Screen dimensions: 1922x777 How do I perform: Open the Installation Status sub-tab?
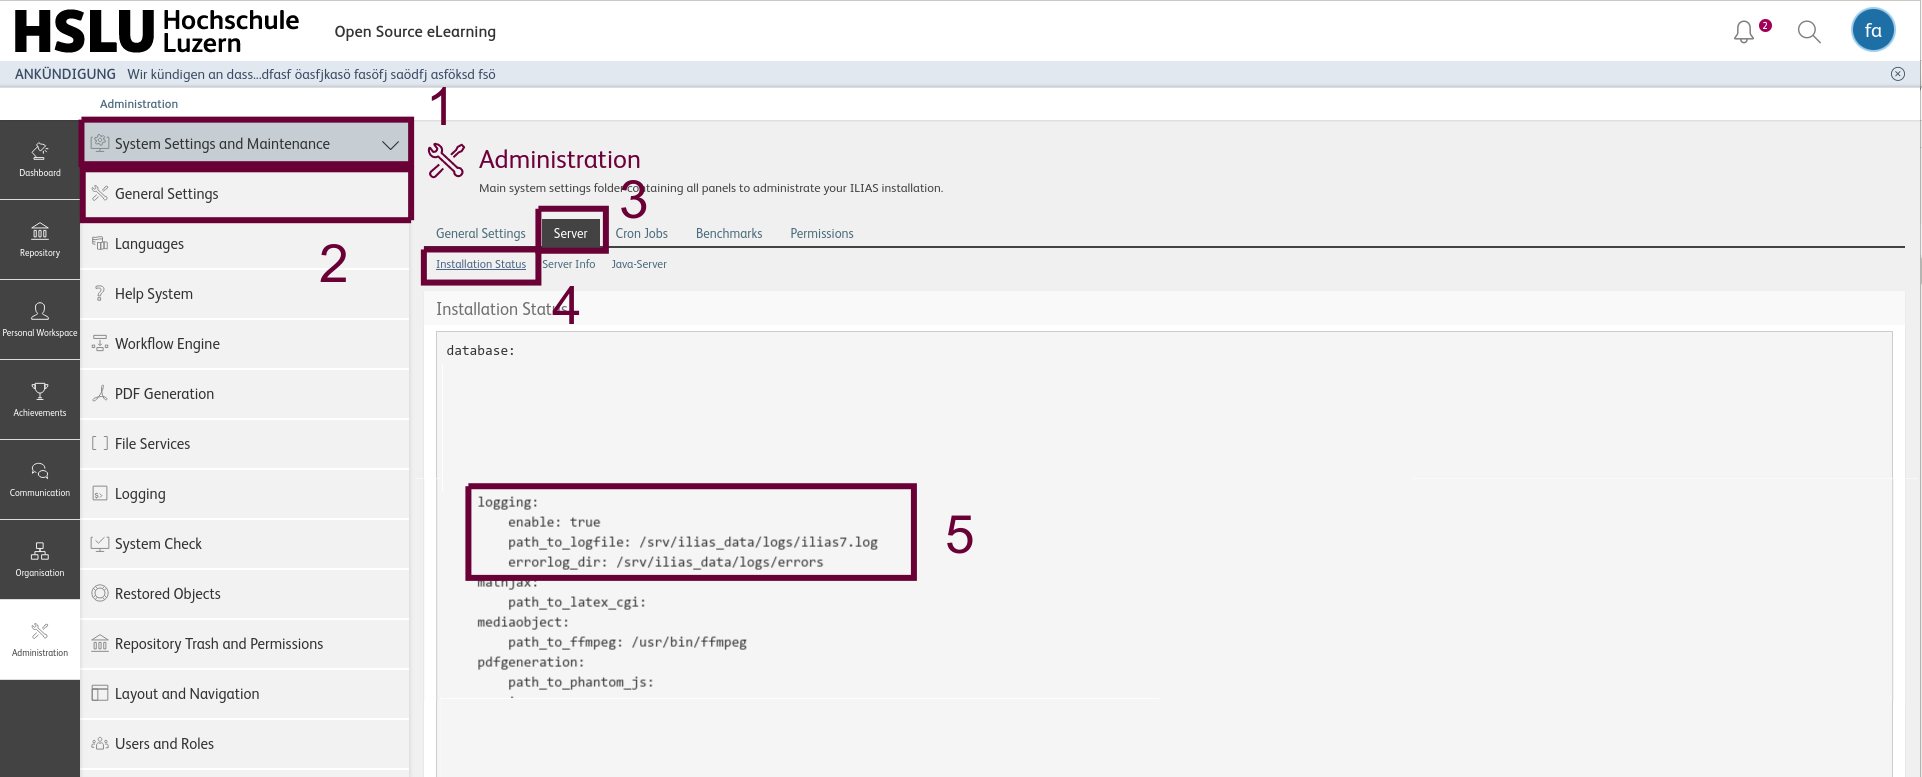[481, 264]
